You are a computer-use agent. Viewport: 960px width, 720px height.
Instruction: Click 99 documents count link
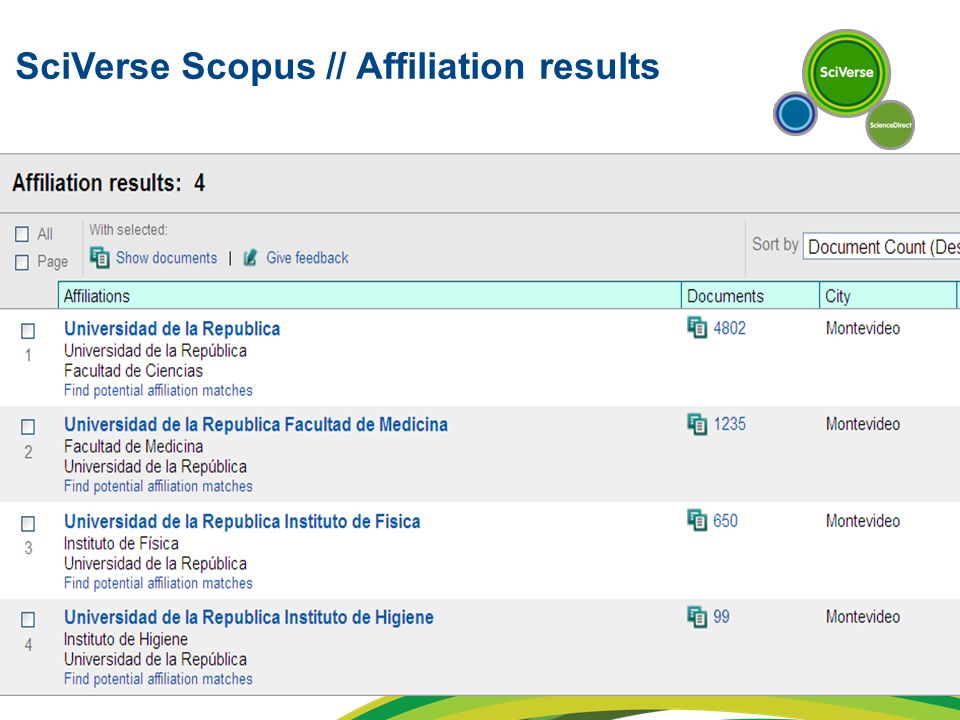point(721,617)
